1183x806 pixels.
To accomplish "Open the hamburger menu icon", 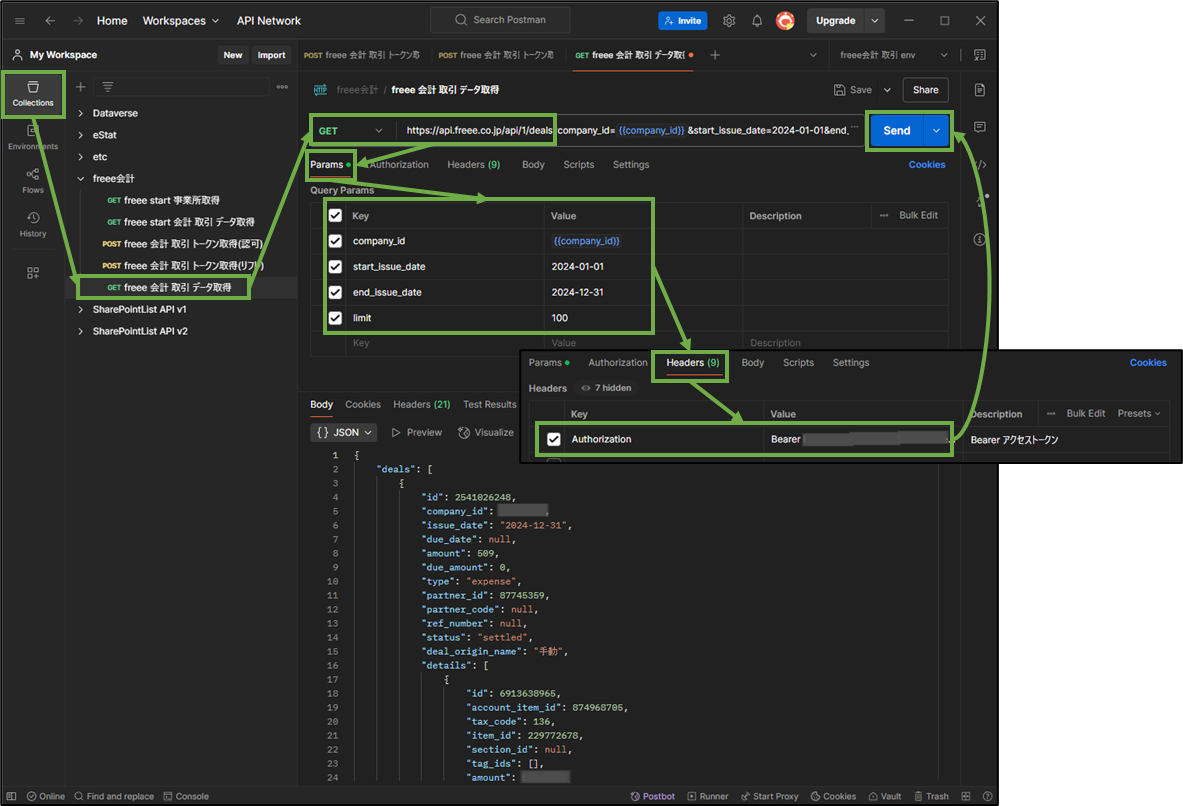I will click(20, 20).
